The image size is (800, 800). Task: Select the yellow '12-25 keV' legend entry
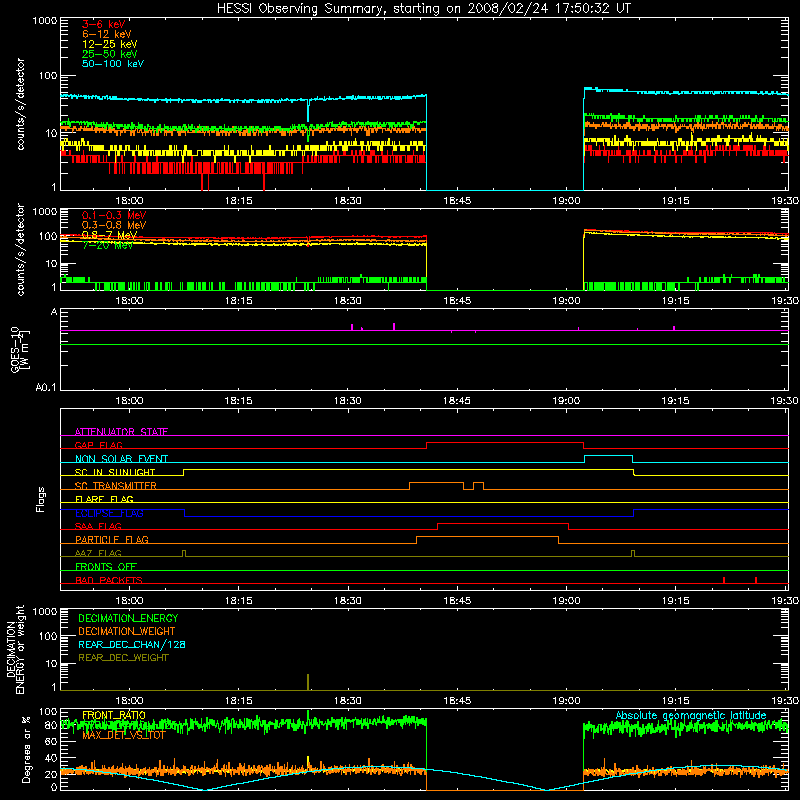click(110, 44)
